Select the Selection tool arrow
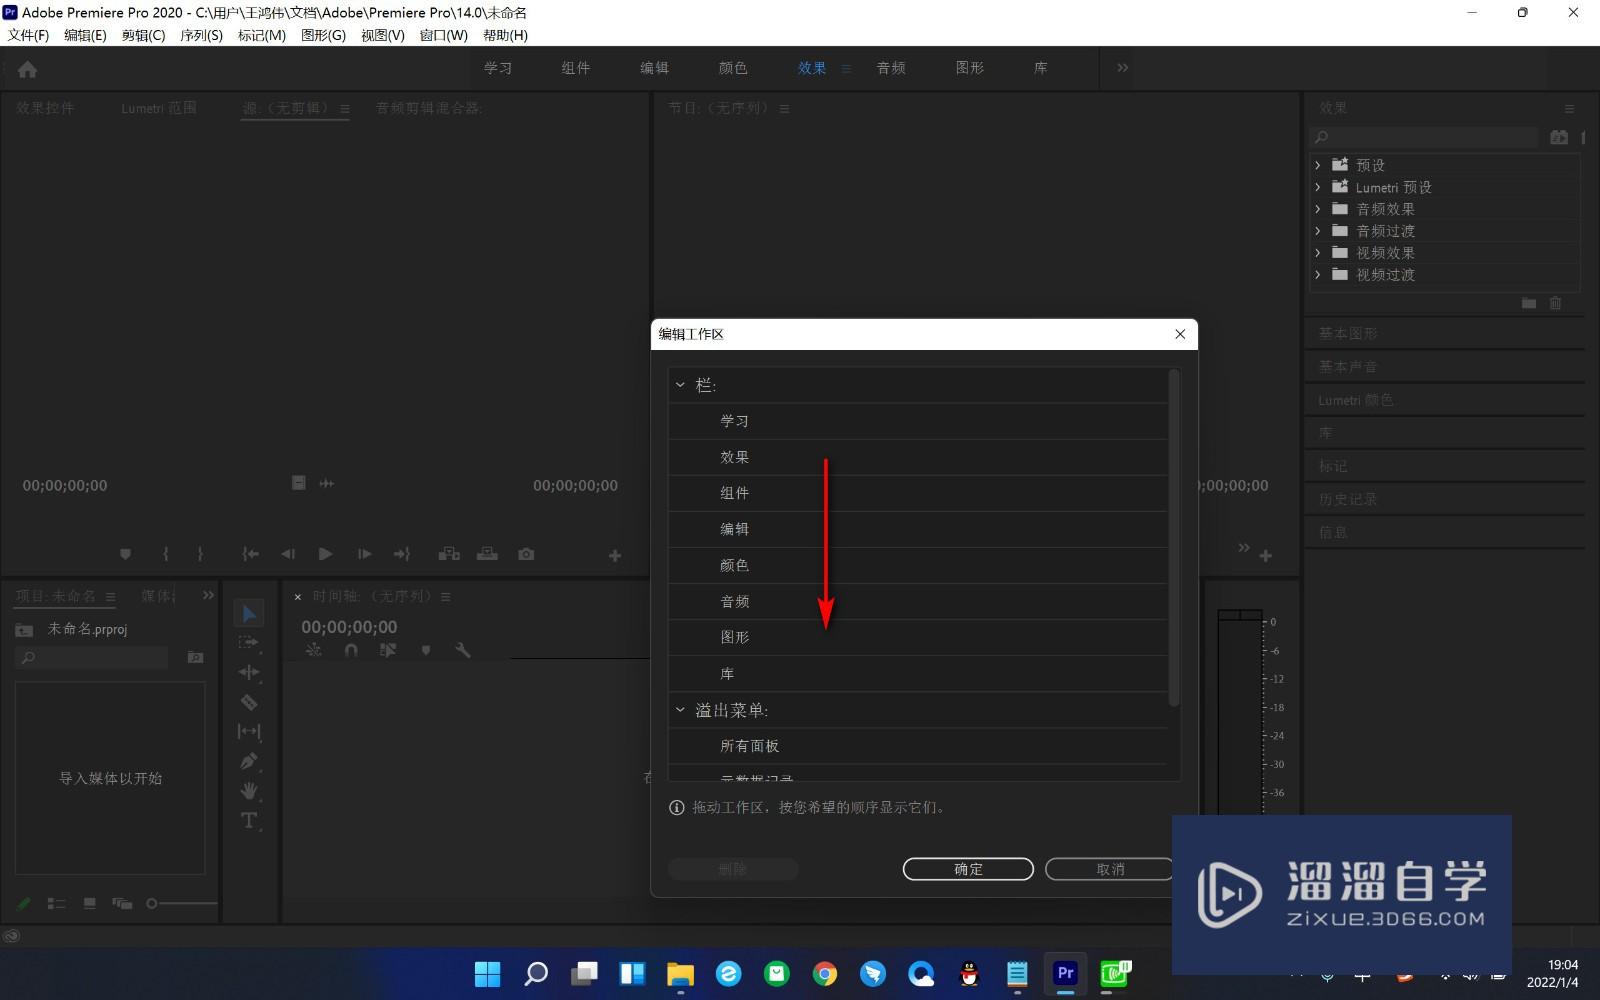 (249, 613)
